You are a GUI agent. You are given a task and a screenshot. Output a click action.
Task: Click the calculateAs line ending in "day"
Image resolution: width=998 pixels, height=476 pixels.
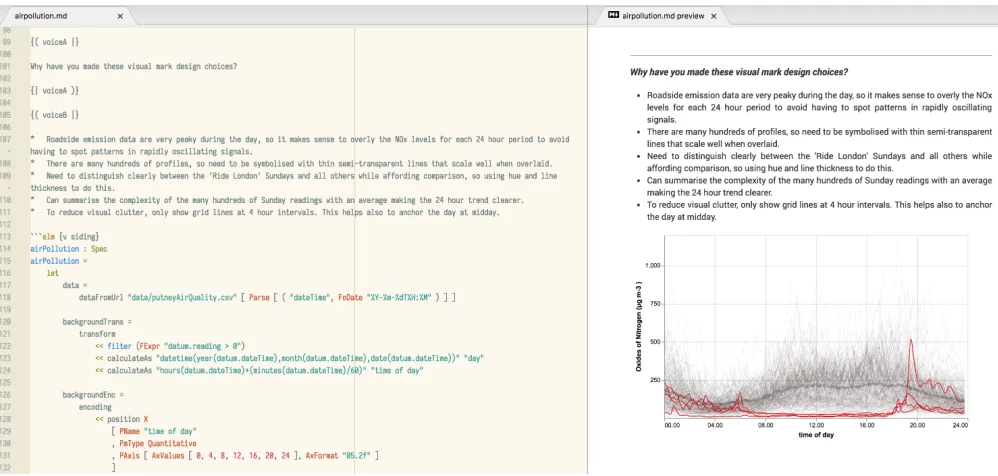pyautogui.click(x=290, y=358)
